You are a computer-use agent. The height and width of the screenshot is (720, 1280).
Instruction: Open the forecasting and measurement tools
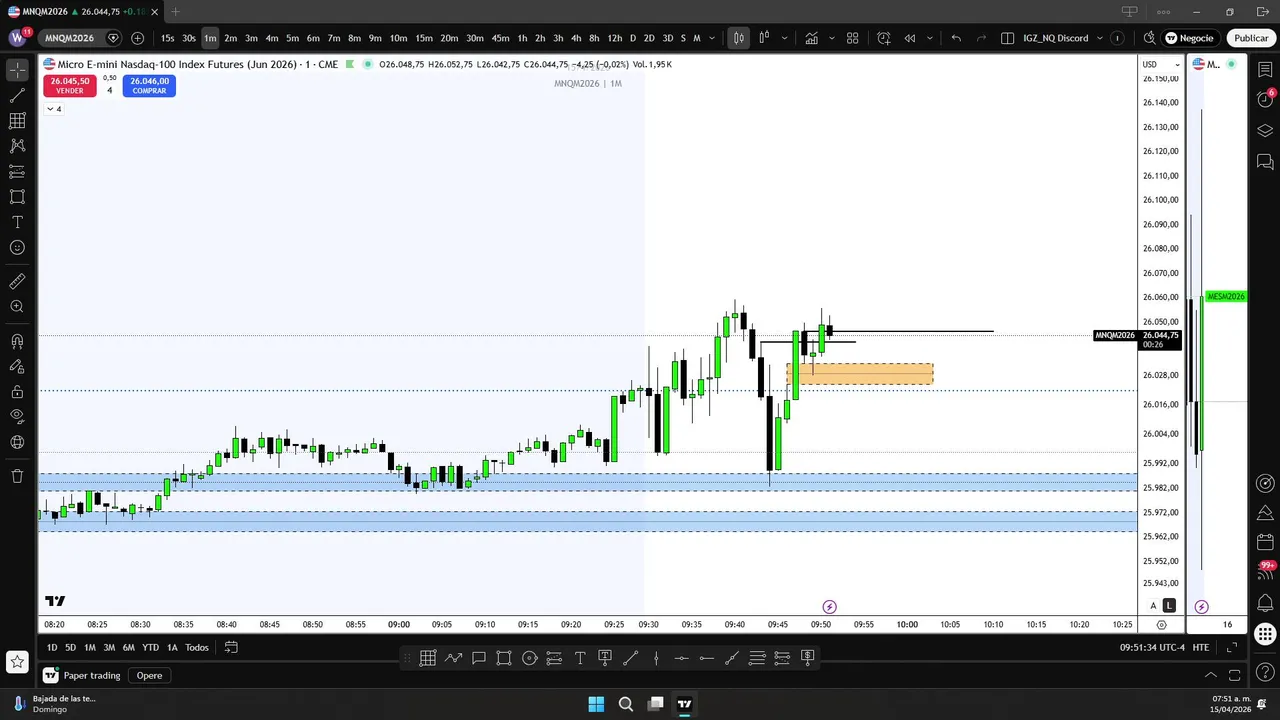(x=17, y=171)
